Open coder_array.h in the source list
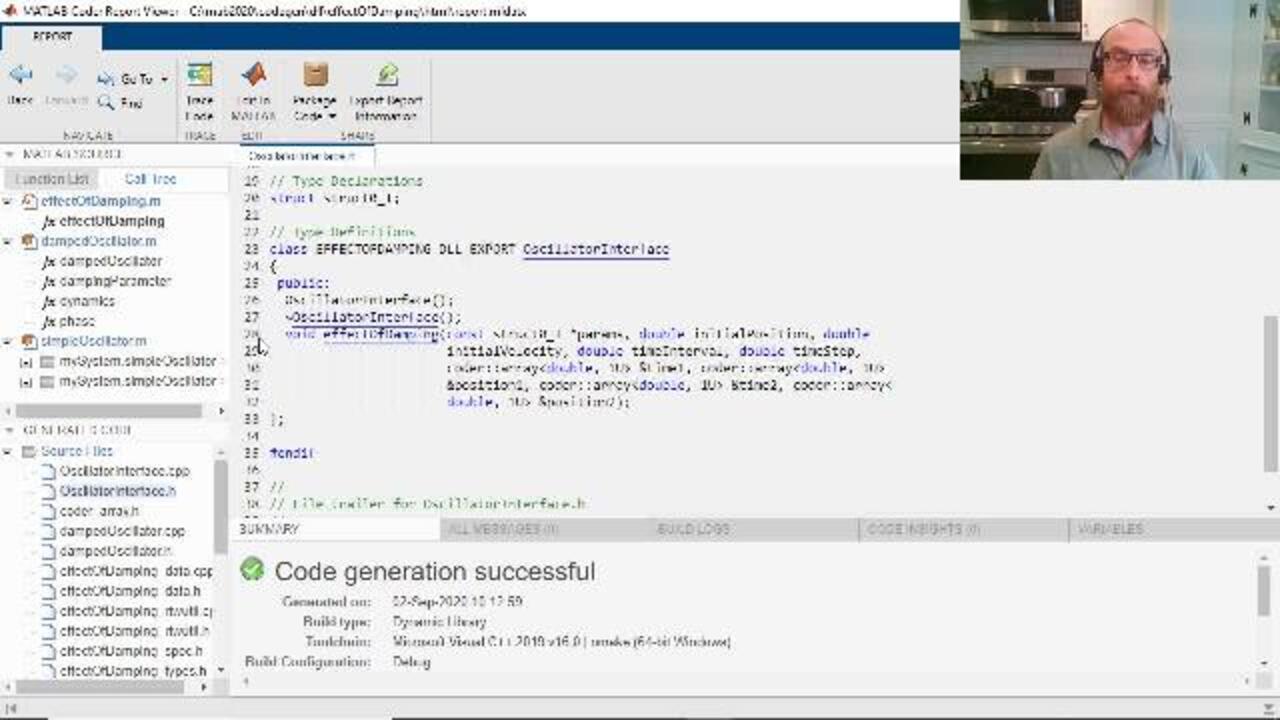1280x720 pixels. 99,511
